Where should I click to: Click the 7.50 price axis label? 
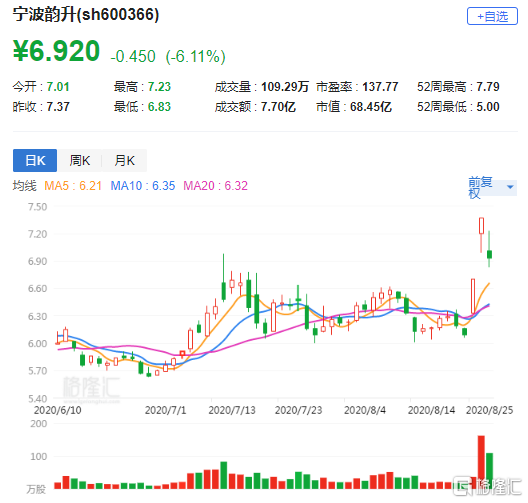pyautogui.click(x=37, y=207)
